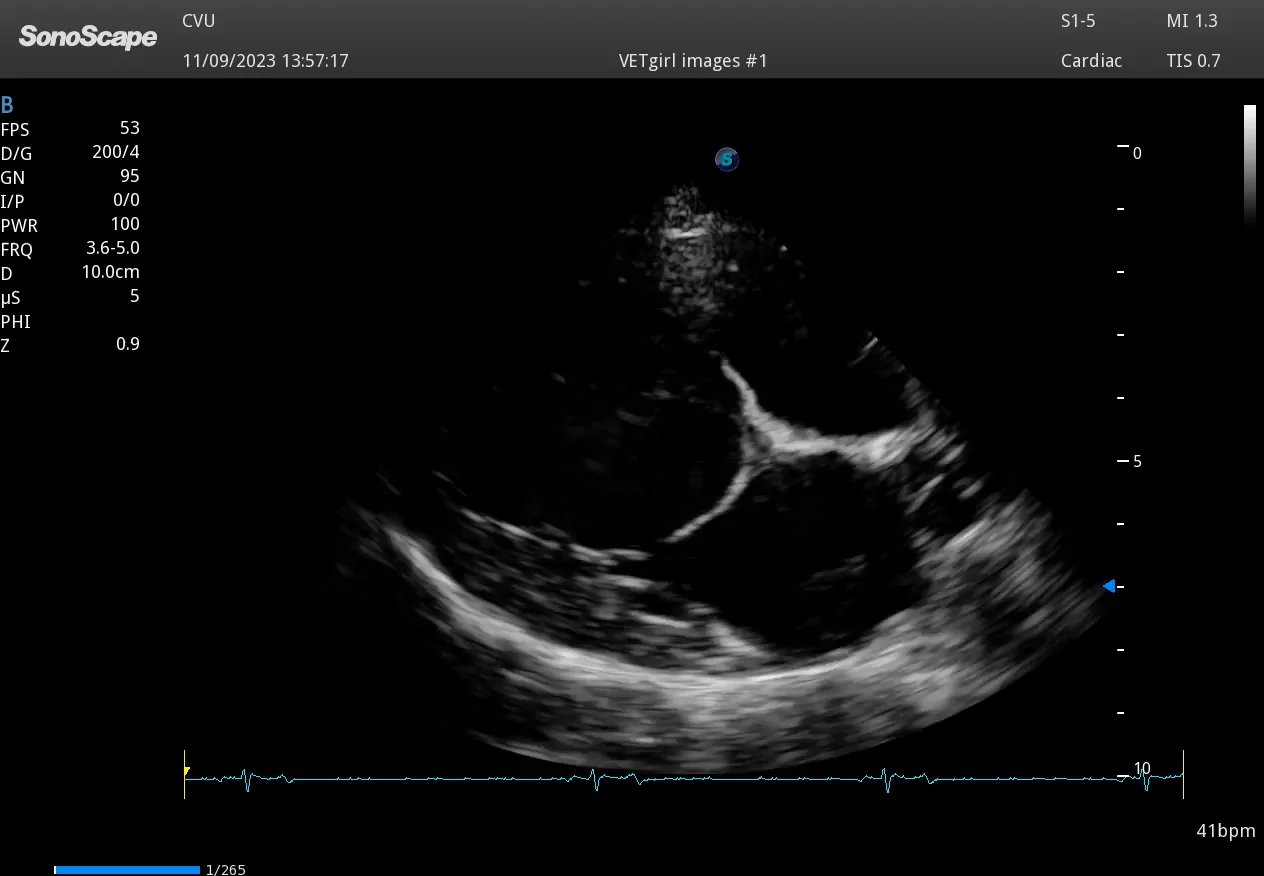Click the S1-5 probe label
The height and width of the screenshot is (876, 1264).
point(1078,21)
